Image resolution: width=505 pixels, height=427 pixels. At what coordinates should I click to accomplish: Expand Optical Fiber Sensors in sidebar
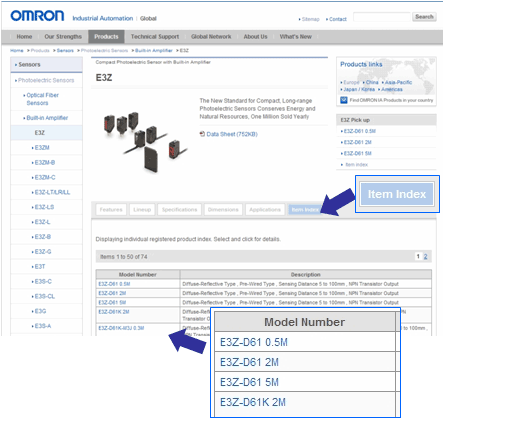[x=42, y=99]
